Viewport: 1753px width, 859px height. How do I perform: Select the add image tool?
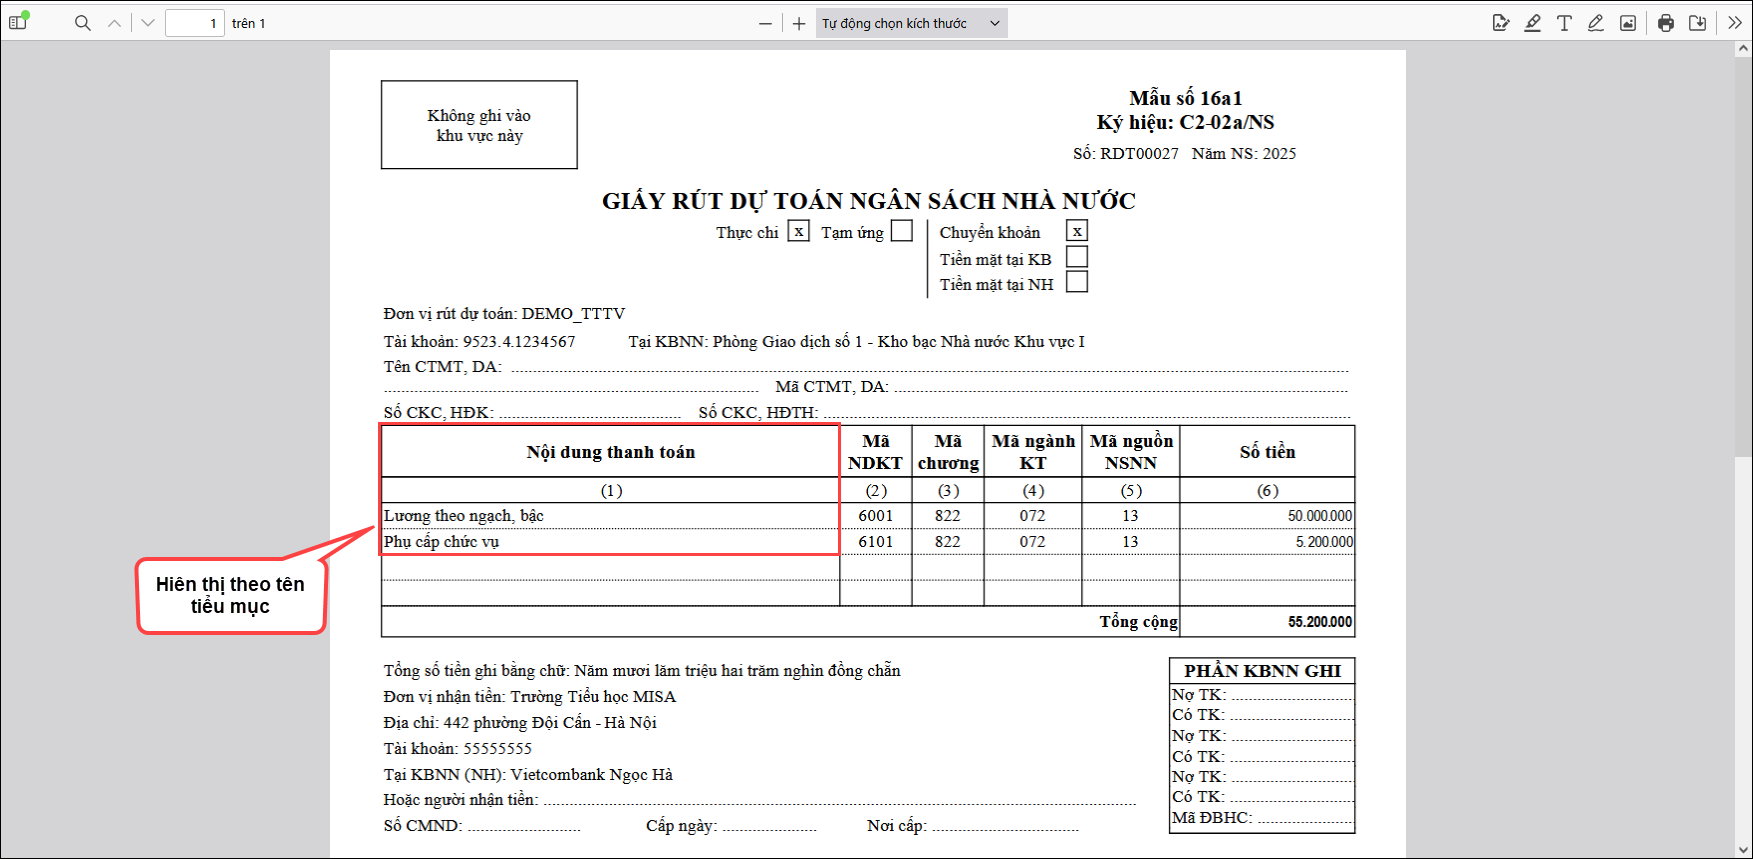[x=1628, y=23]
